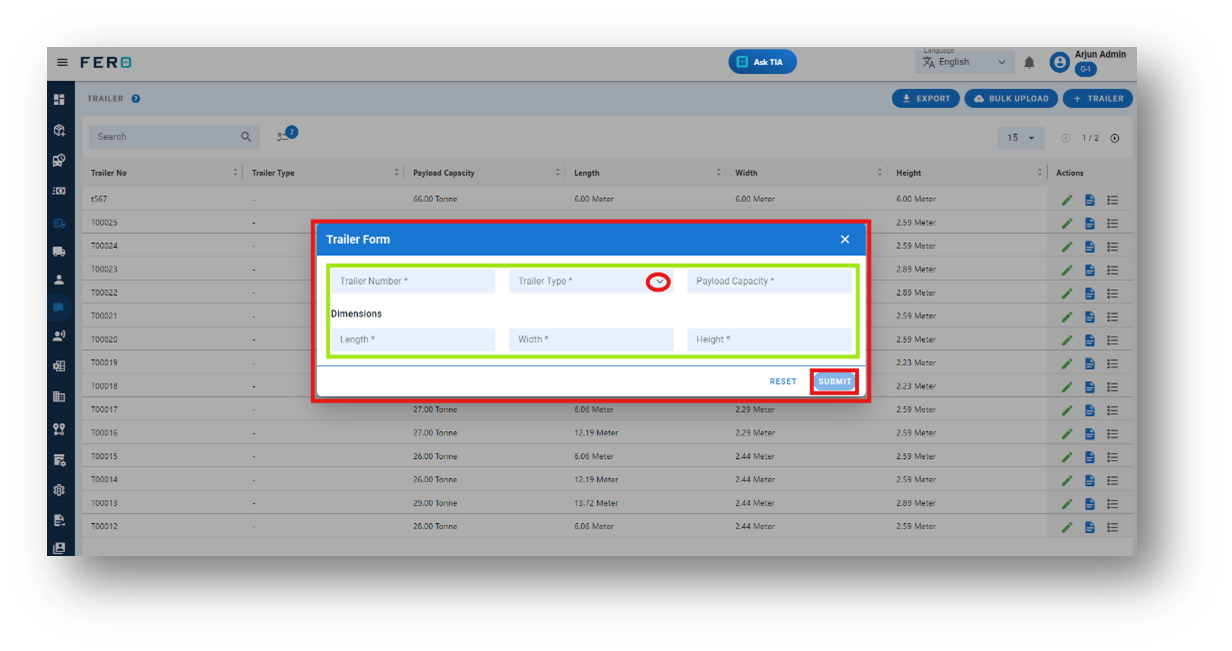Open the route pins icon in sidebar

pos(59,429)
